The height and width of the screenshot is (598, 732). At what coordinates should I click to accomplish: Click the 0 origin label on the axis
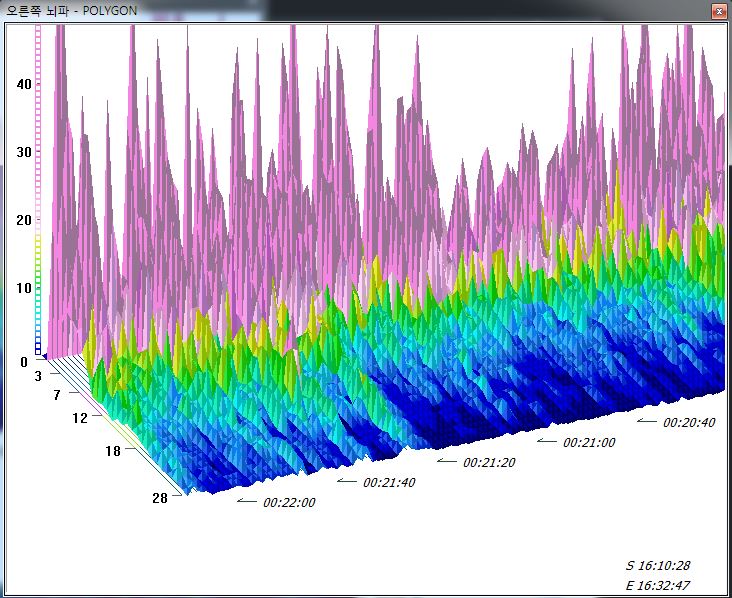(x=23, y=362)
